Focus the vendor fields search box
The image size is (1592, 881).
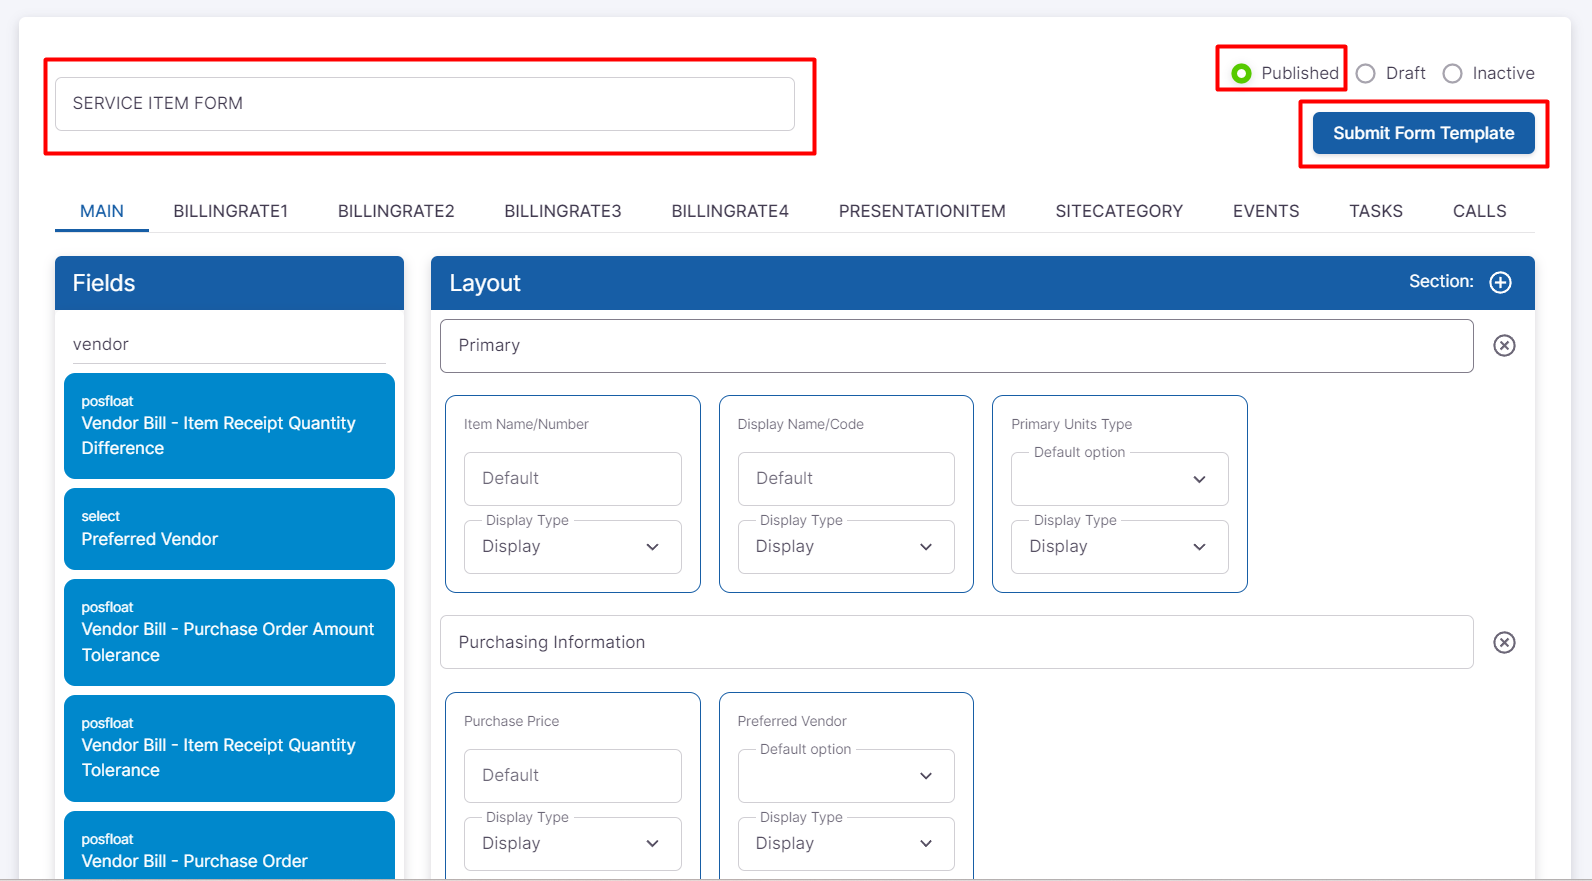coord(228,344)
